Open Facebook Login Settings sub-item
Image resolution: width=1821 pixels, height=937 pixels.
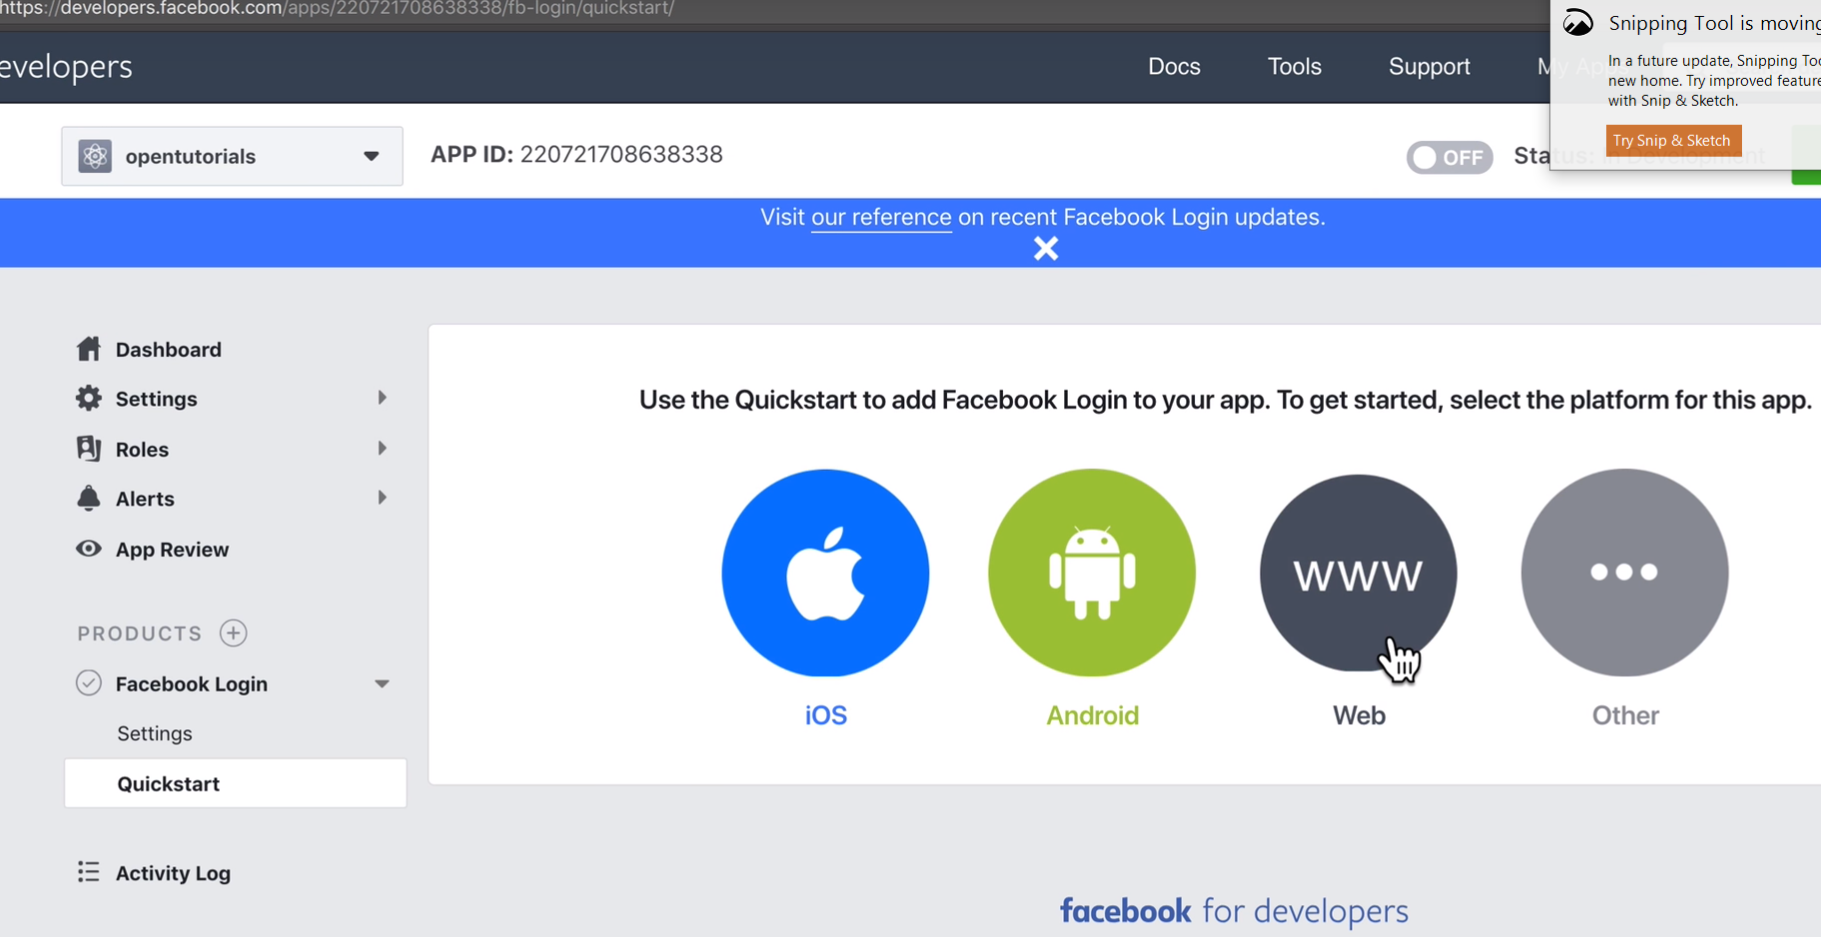[154, 733]
